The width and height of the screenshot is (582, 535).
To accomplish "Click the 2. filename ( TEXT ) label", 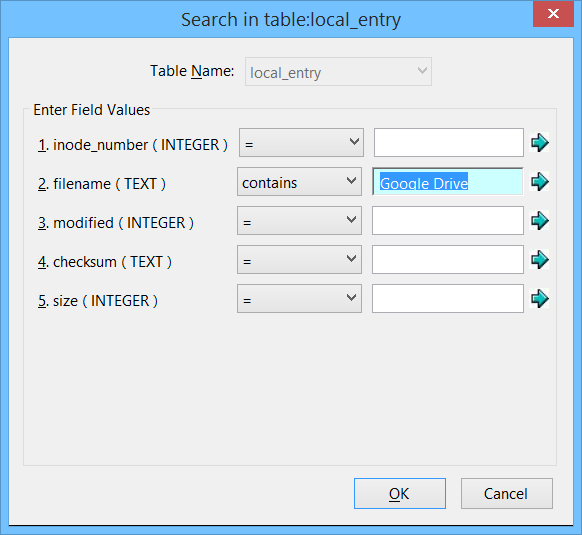I will coord(102,184).
